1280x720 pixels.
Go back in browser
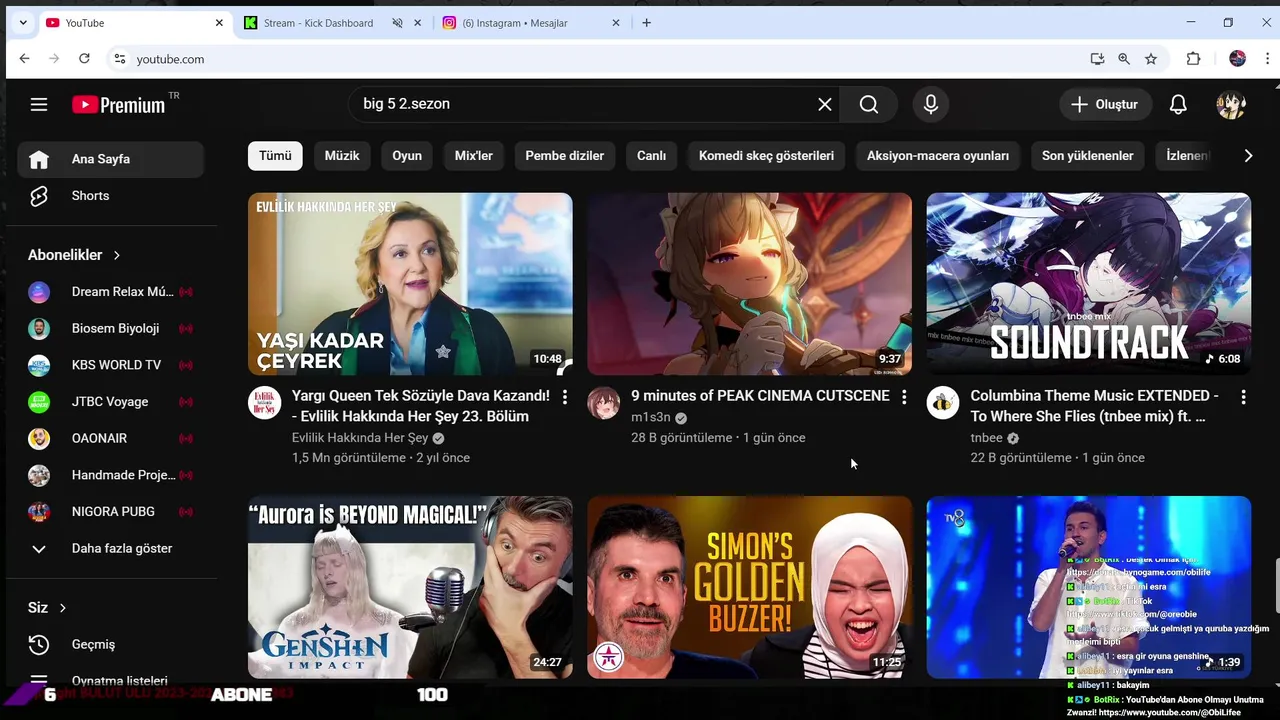24,59
